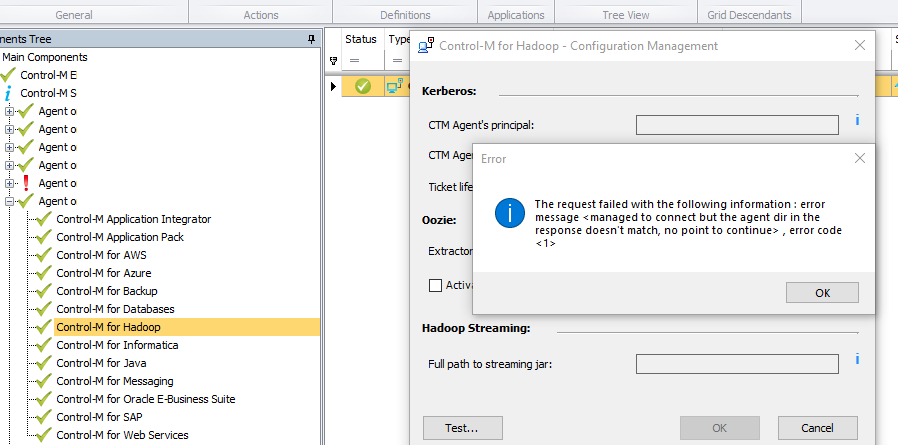Expand the Agent node with the red error icon
Screen dimensions: 898x445
pyautogui.click(x=9, y=183)
